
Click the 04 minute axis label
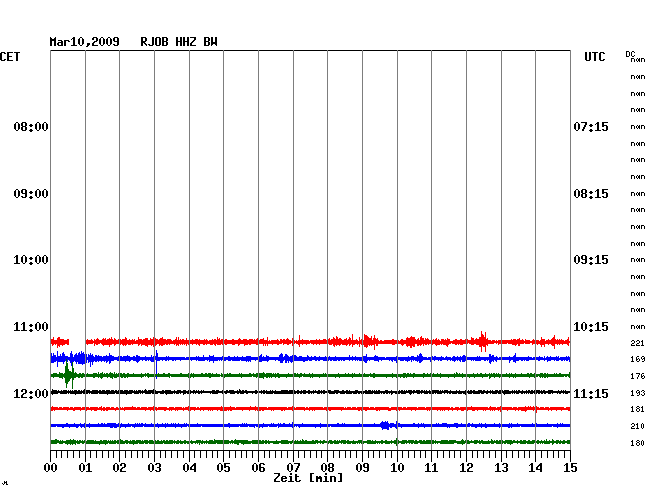tap(189, 468)
